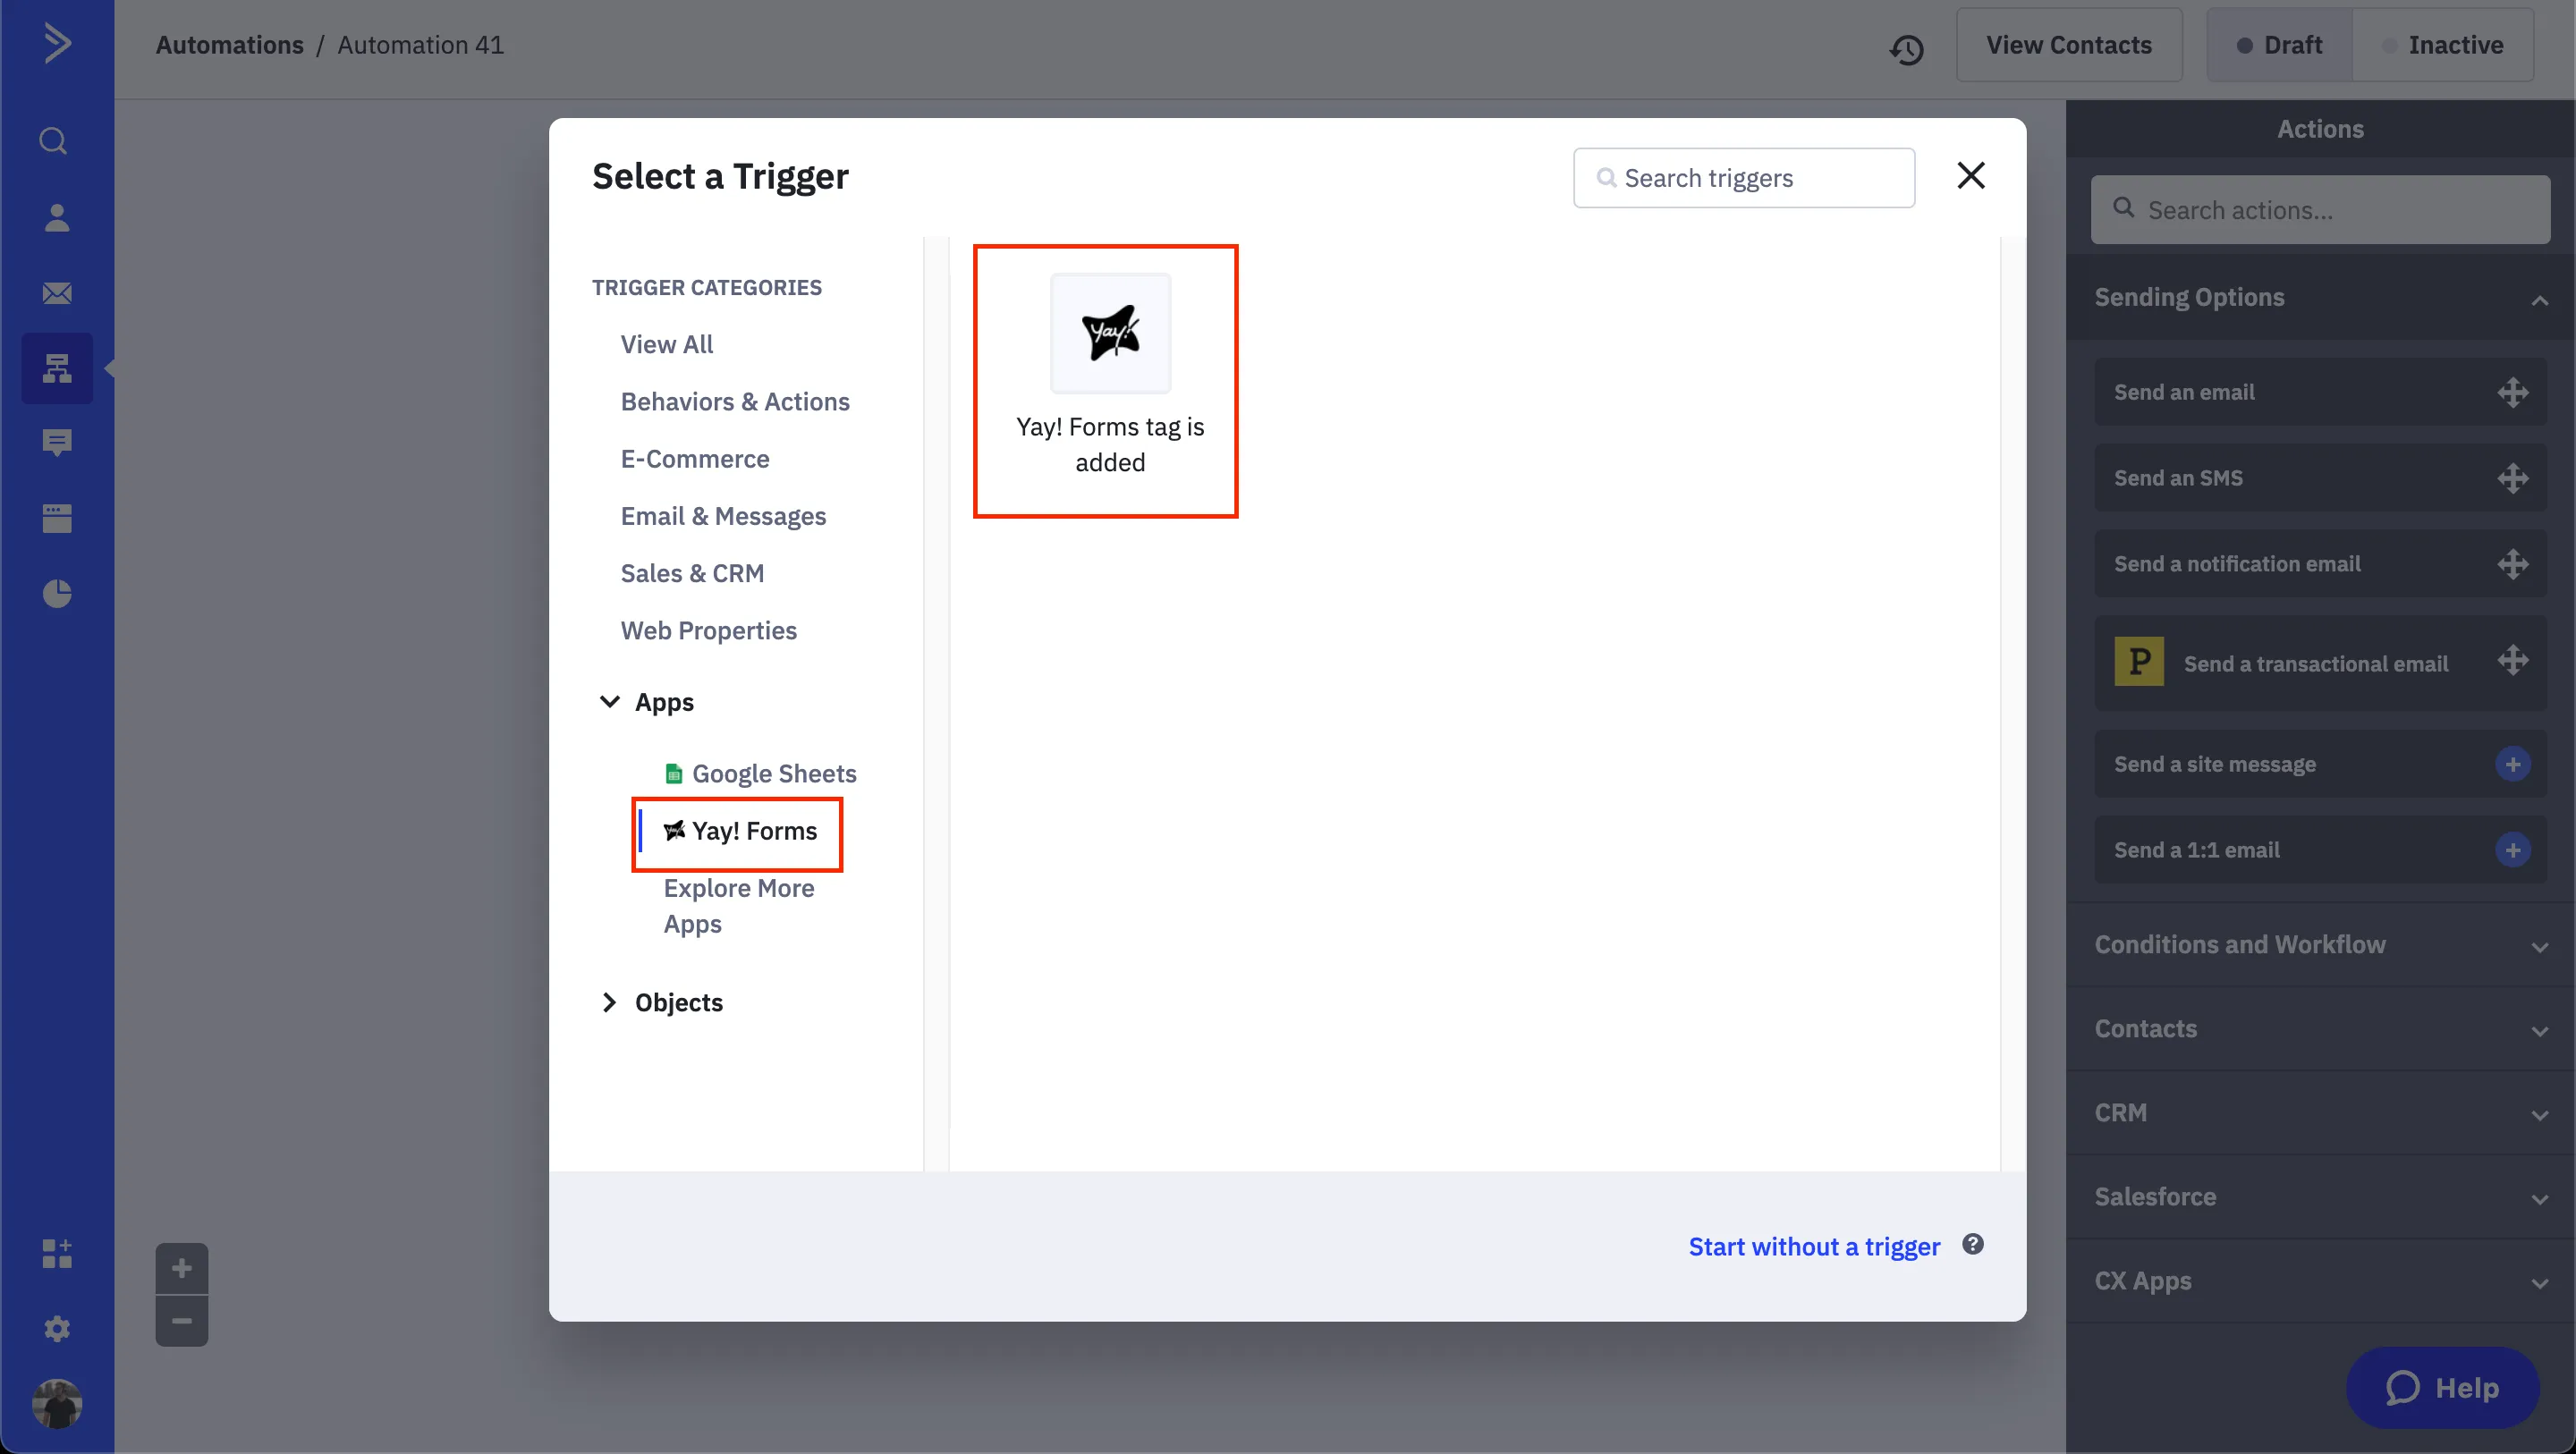Close the Select a Trigger dialog
Image resolution: width=2576 pixels, height=1454 pixels.
[x=1970, y=176]
